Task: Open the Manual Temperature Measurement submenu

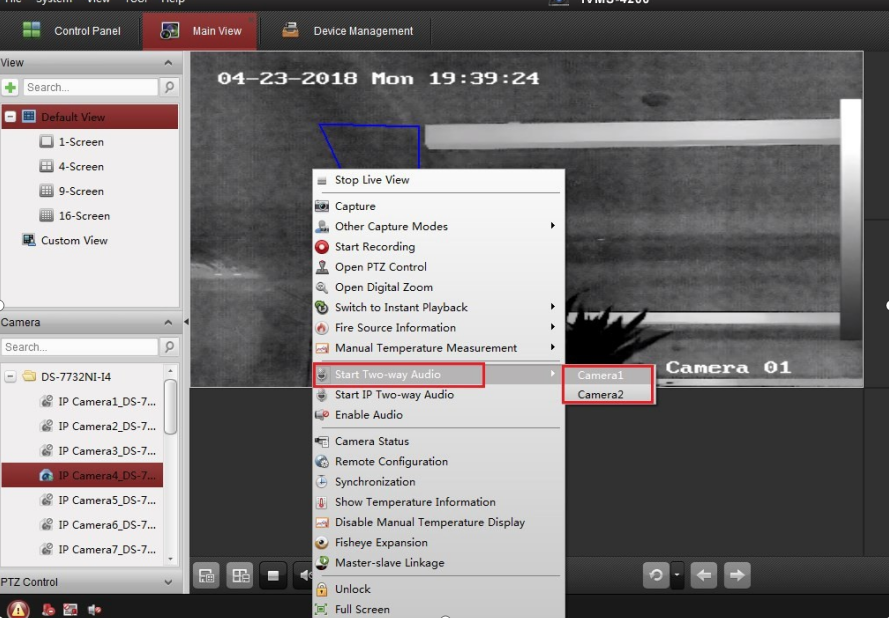Action: [438, 348]
